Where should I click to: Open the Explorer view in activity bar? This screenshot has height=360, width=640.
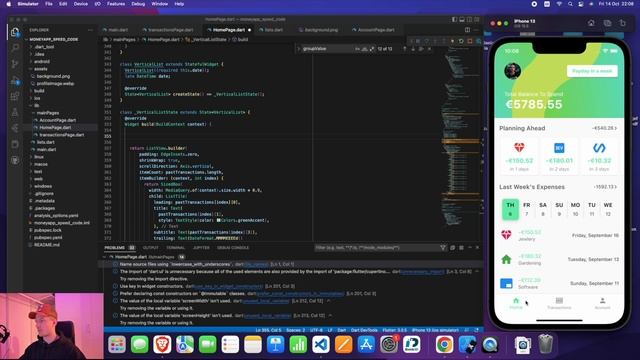click(x=15, y=32)
